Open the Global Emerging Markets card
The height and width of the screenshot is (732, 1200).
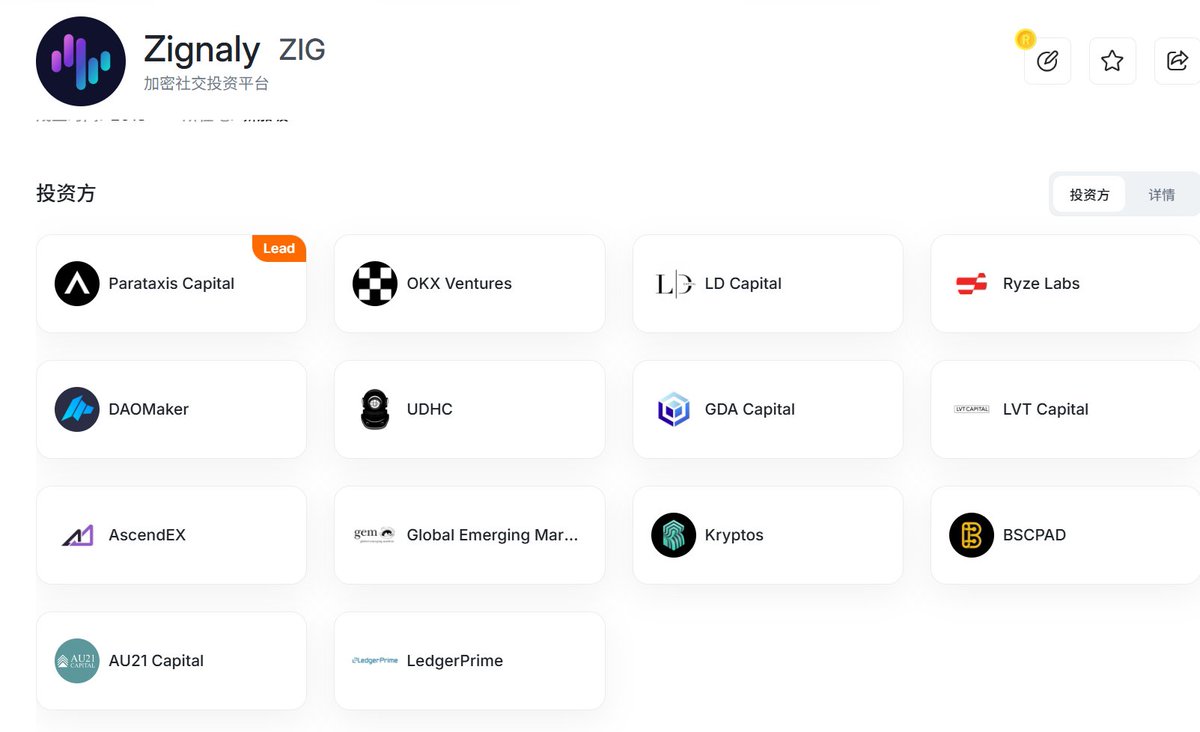(x=470, y=536)
